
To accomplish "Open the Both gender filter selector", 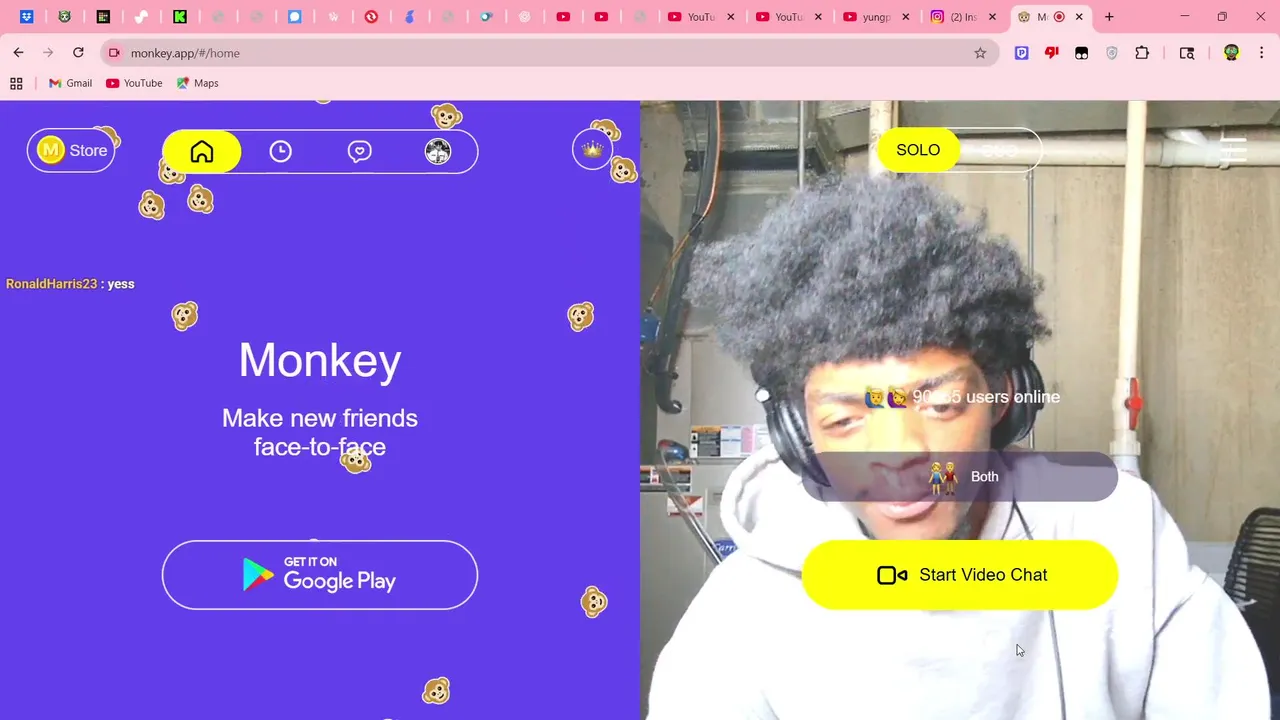I will point(960,477).
